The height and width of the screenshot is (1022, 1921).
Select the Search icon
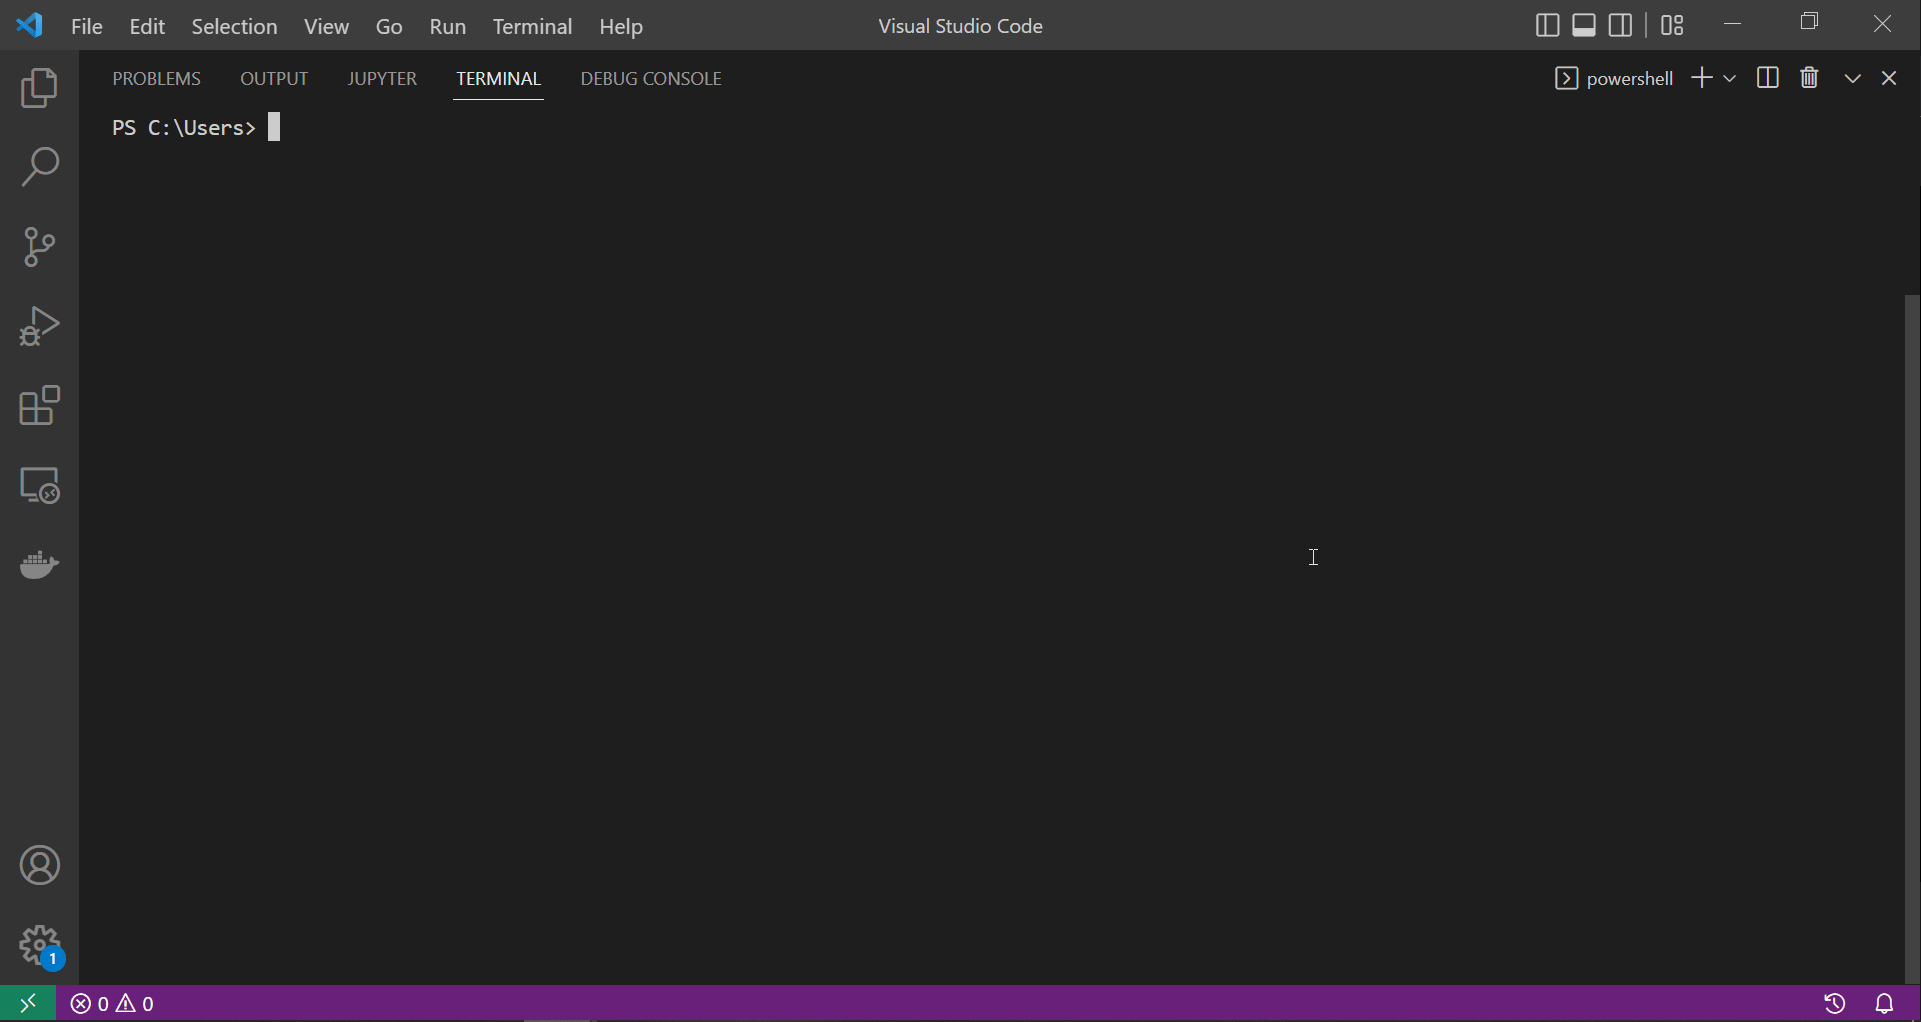click(39, 166)
